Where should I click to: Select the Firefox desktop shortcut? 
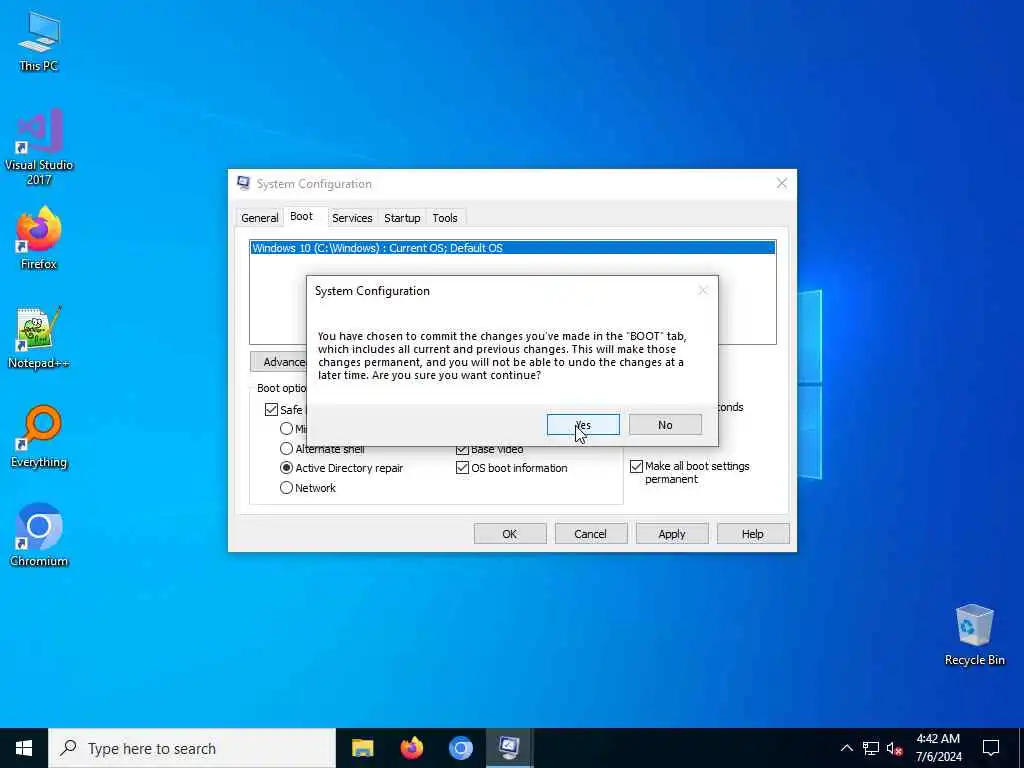[39, 238]
